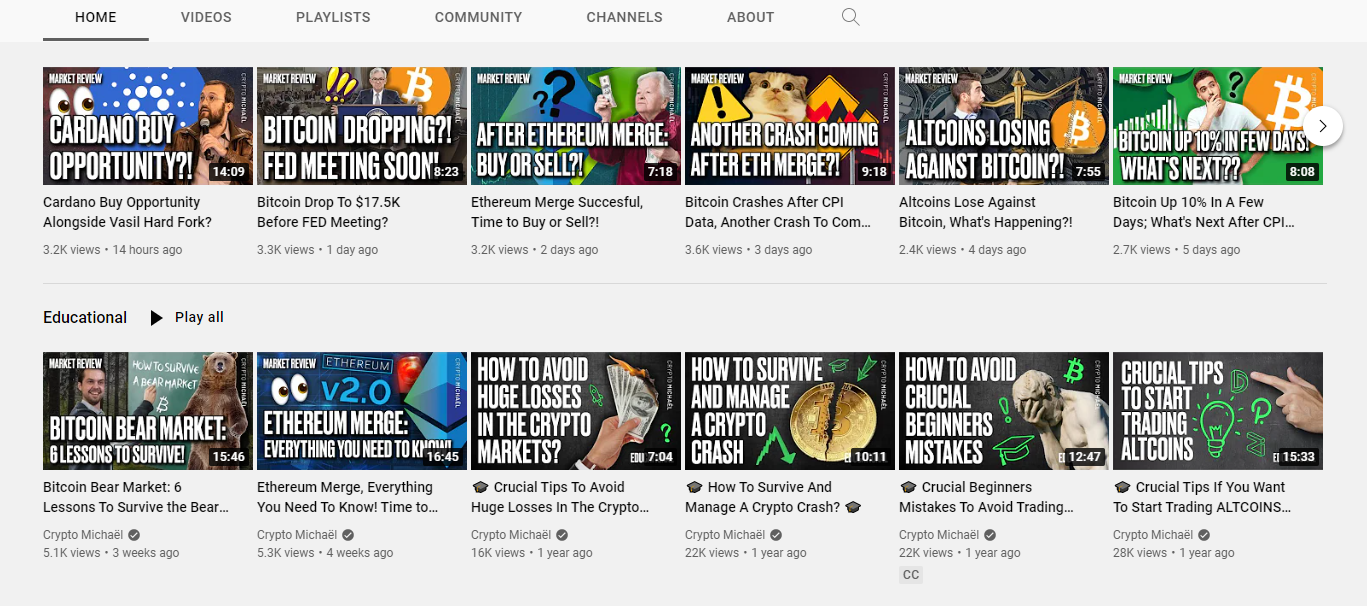Click Crypto Michaël name under Manage A Crypto Crash video
This screenshot has height=606, width=1367.
725,535
